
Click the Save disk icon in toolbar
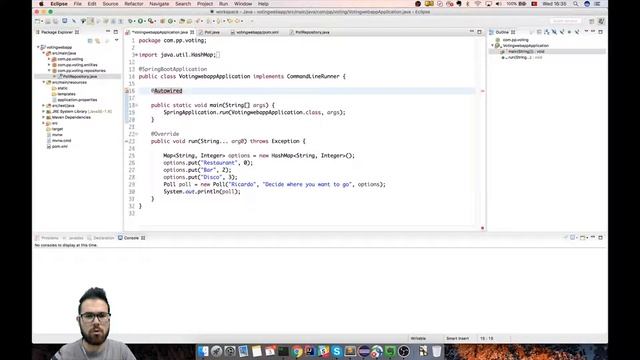point(48,21)
